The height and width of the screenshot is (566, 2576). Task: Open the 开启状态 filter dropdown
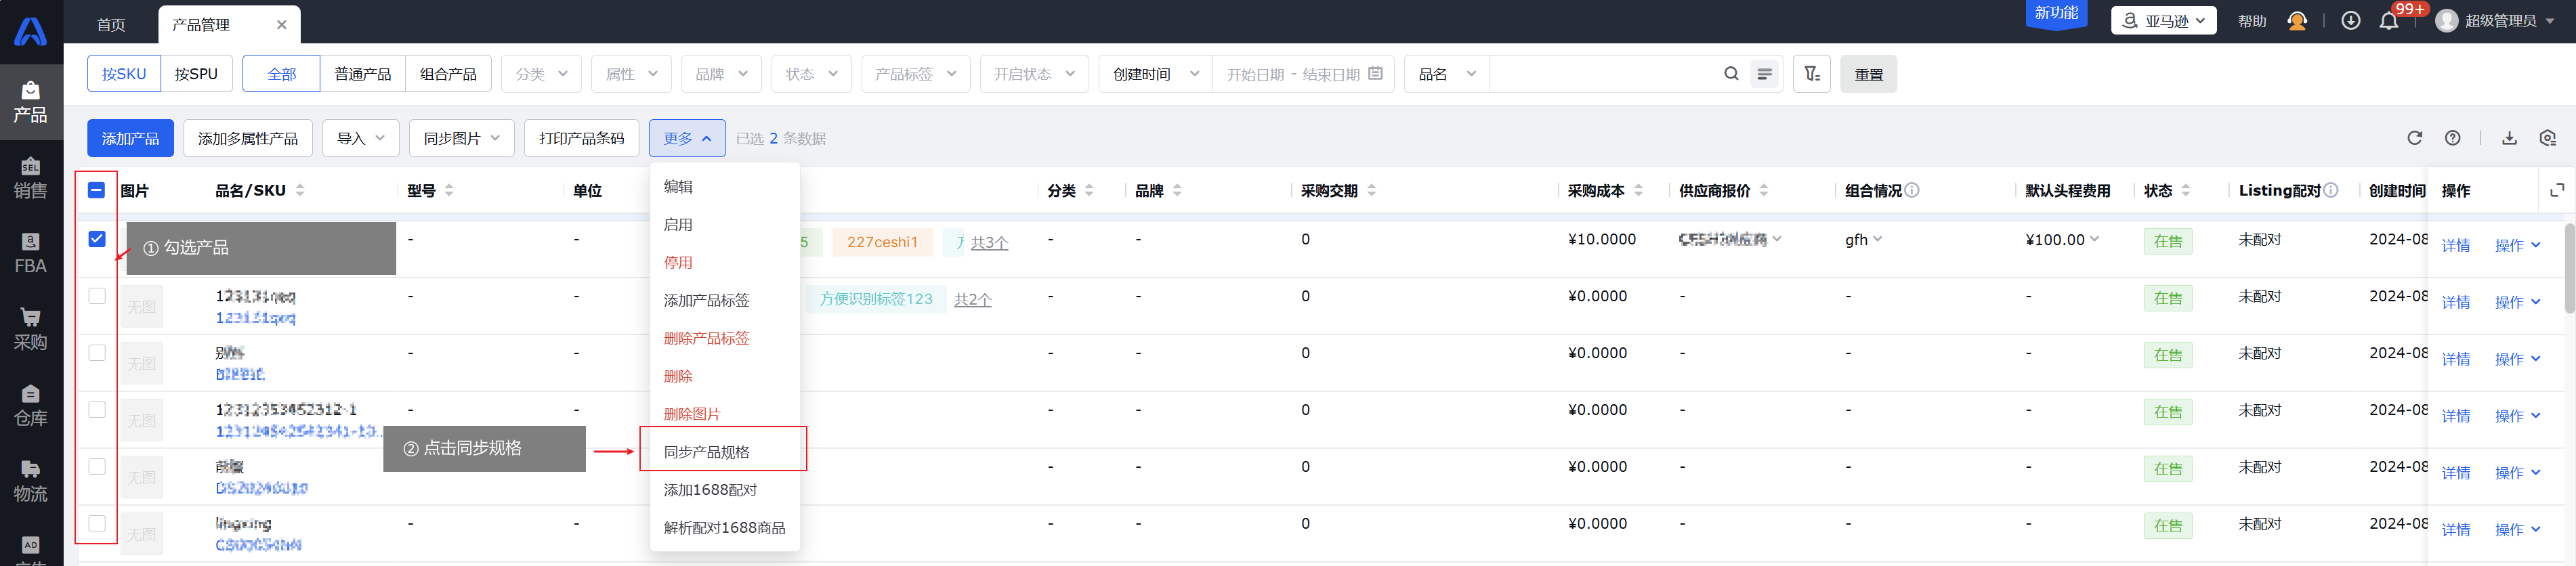(x=1034, y=74)
